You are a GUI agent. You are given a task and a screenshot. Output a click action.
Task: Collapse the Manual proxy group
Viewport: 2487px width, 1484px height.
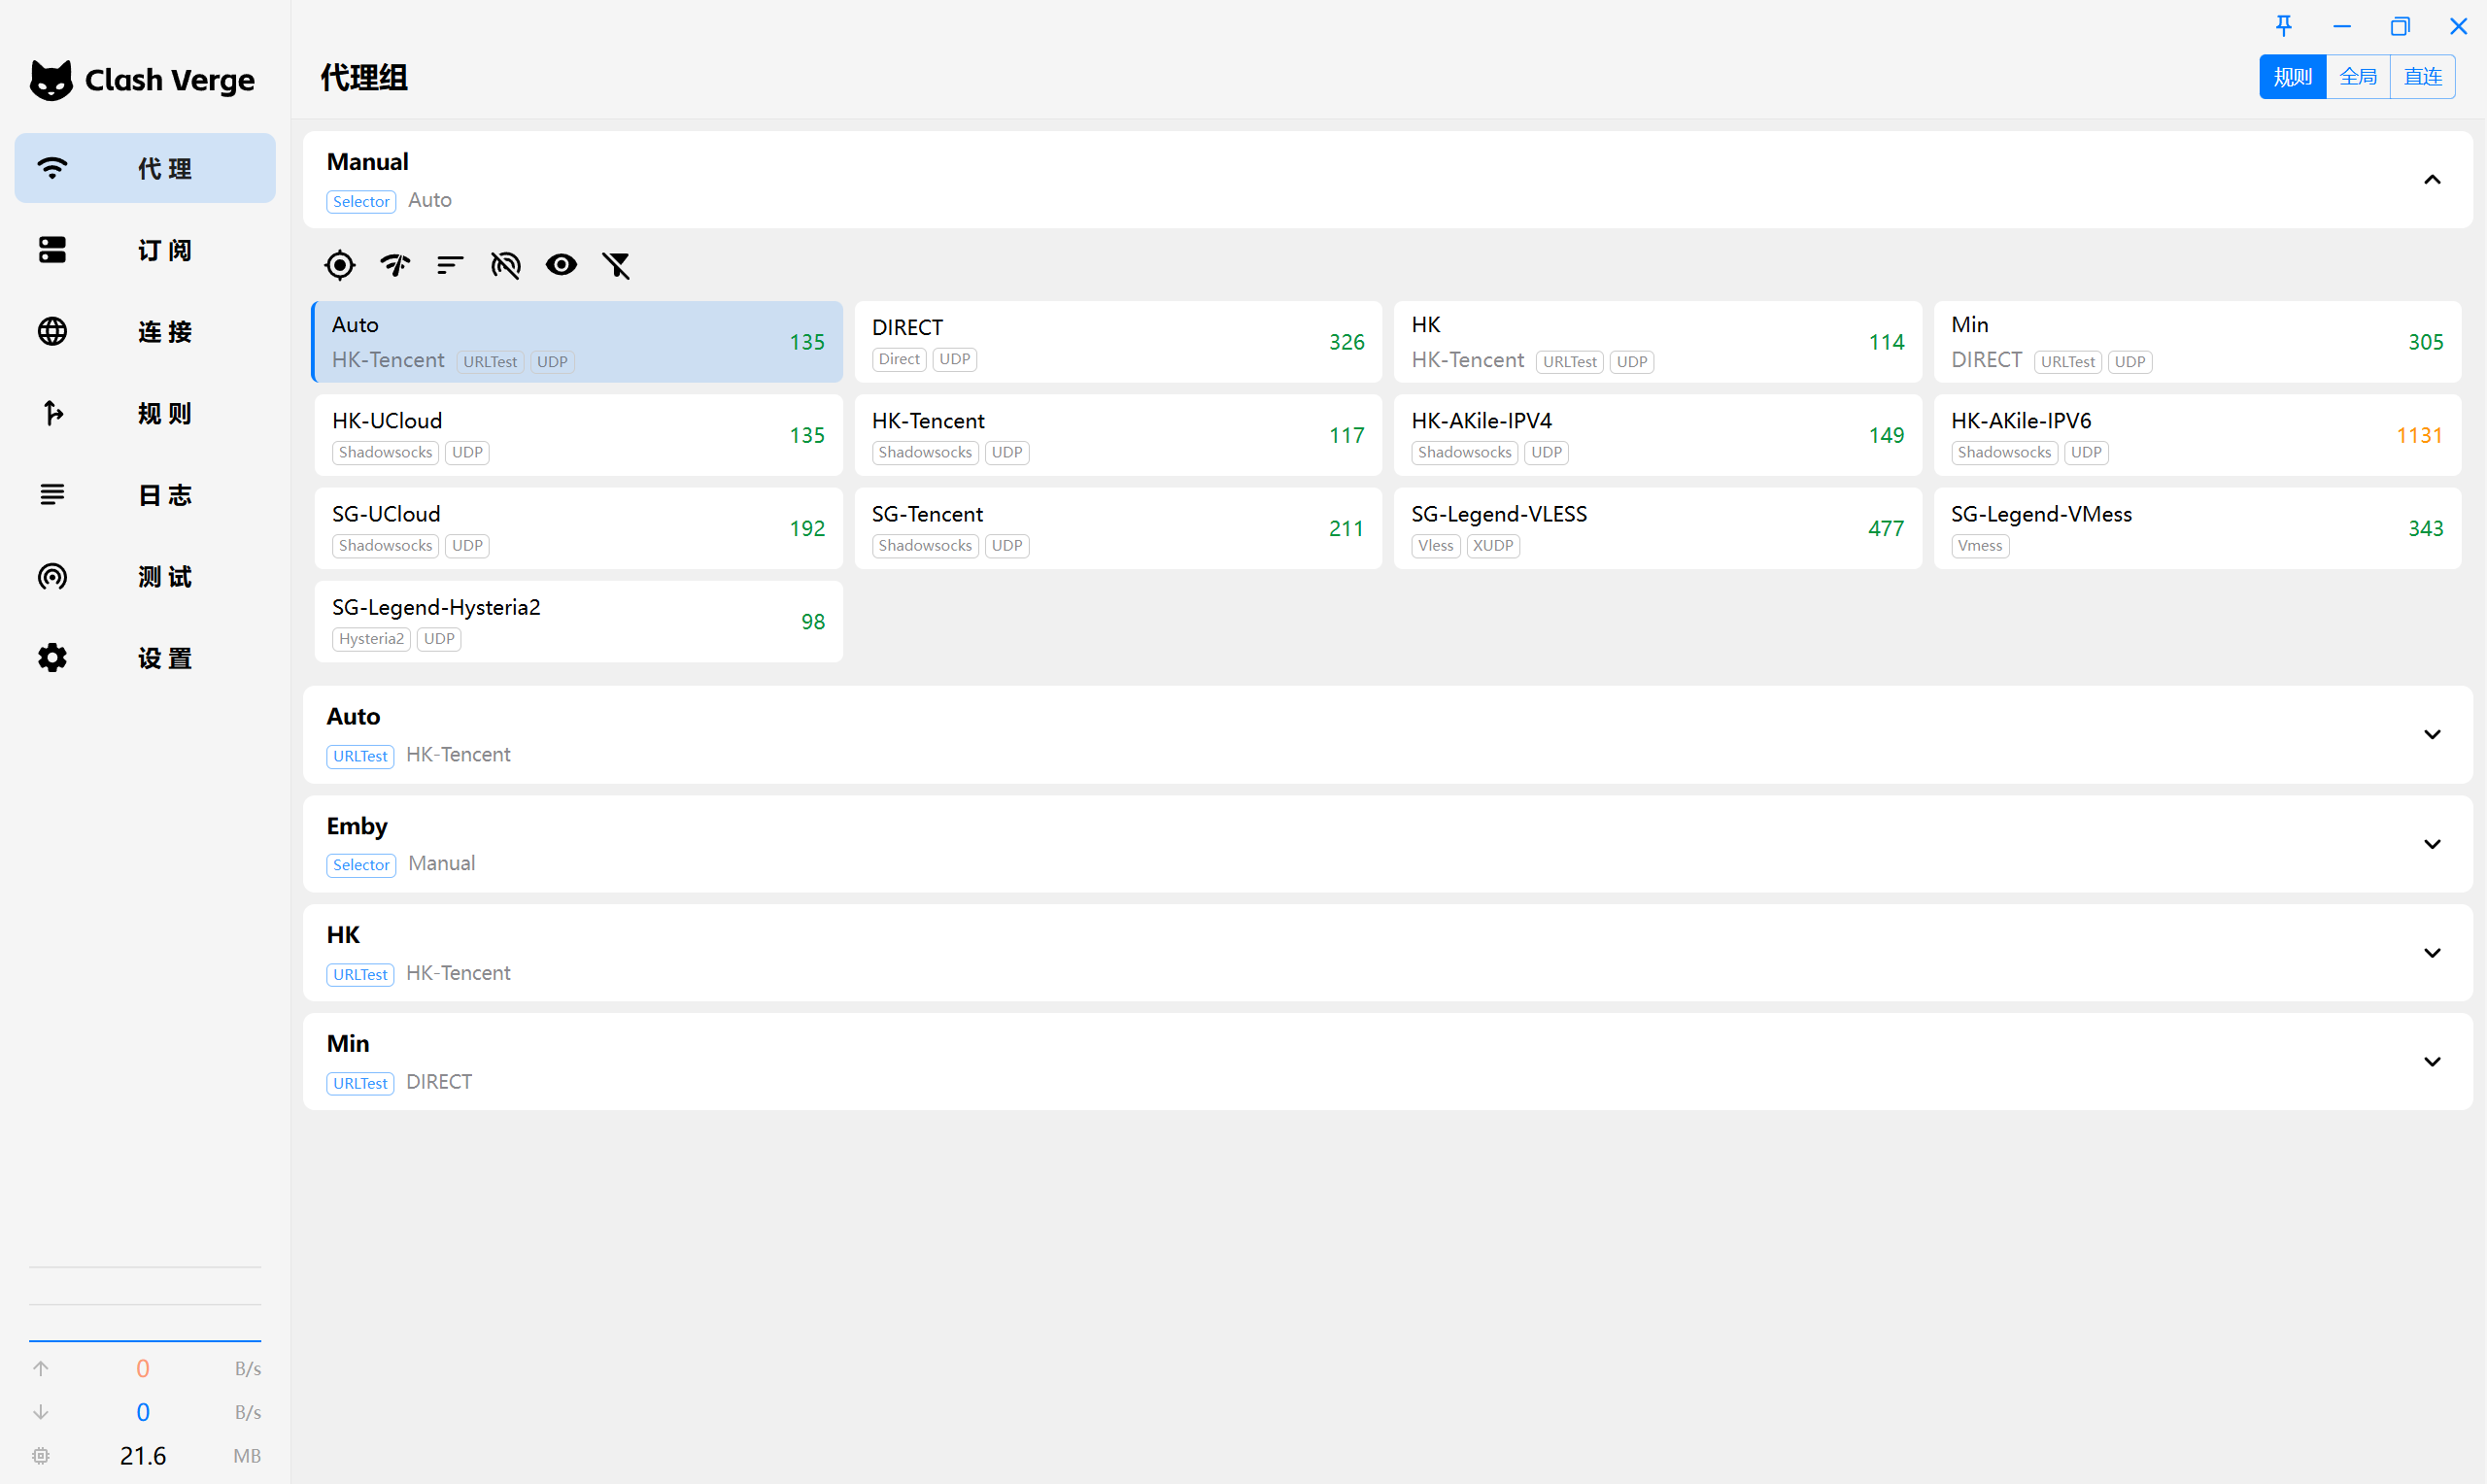click(2432, 180)
